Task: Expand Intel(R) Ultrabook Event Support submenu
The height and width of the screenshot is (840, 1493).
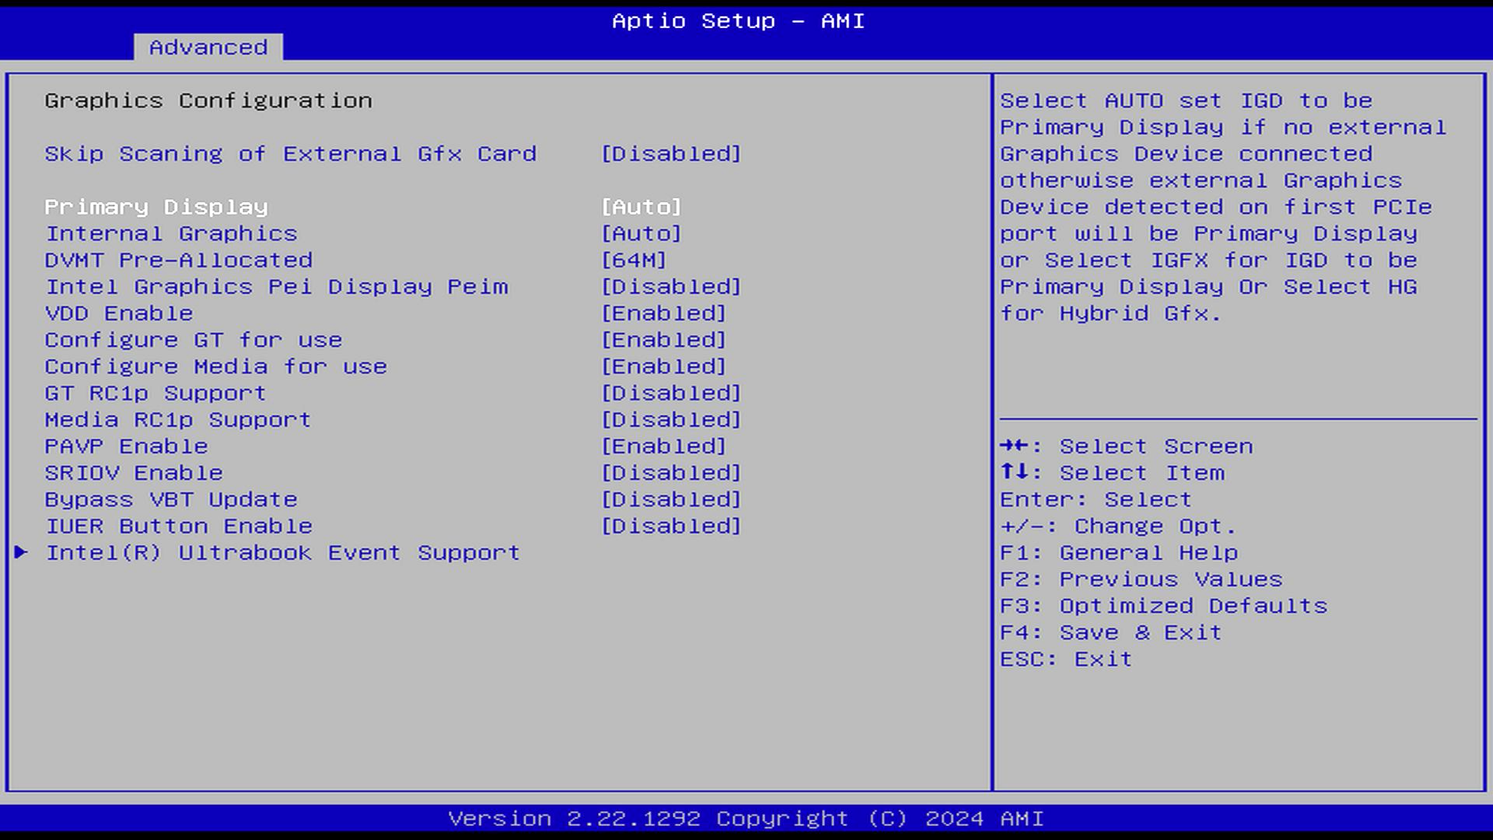Action: coord(284,552)
